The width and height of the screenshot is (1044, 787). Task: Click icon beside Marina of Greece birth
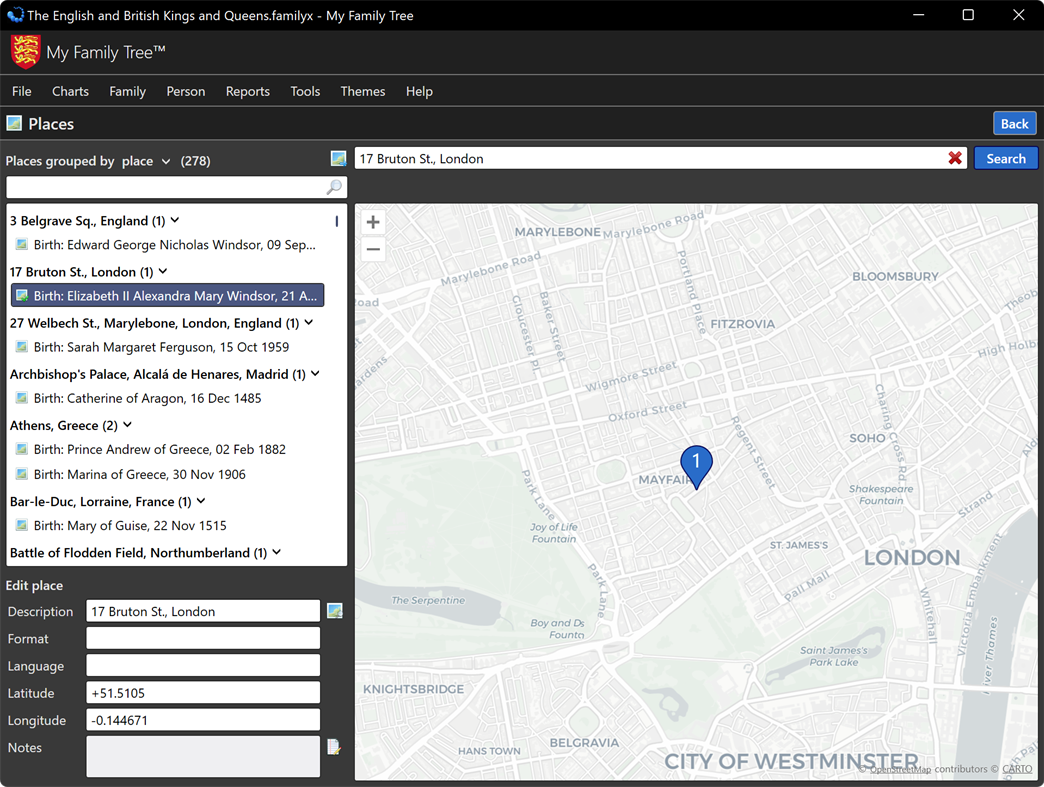tap(22, 474)
